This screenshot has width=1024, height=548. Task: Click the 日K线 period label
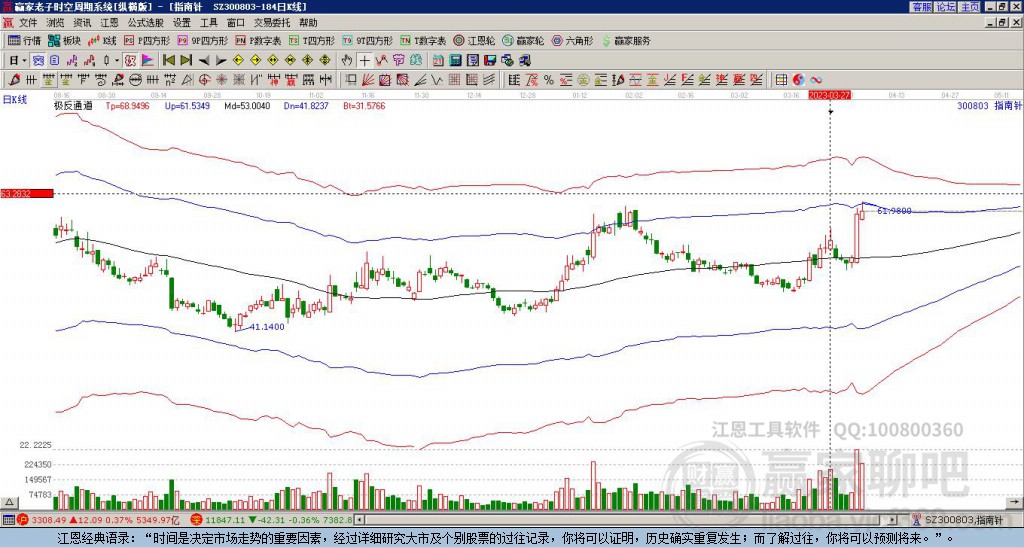click(x=14, y=99)
